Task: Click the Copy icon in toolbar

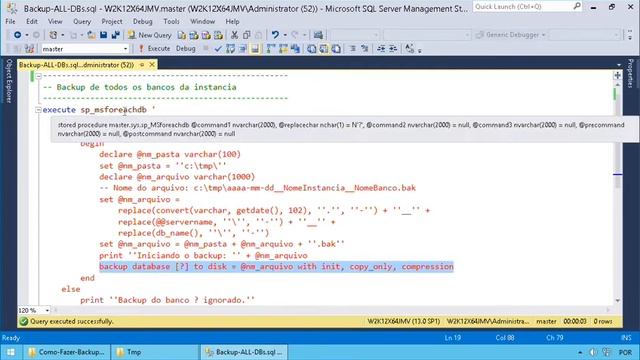Action: (247, 35)
